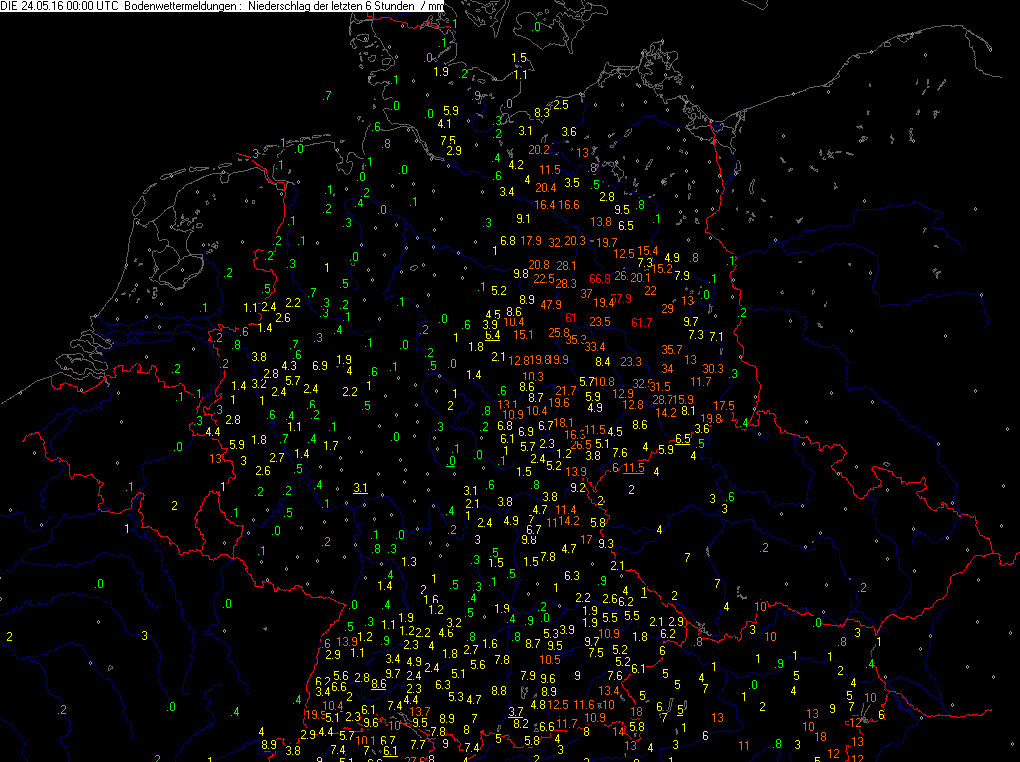Click the underlined 8.6 station value
This screenshot has width=1020, height=762.
(378, 685)
